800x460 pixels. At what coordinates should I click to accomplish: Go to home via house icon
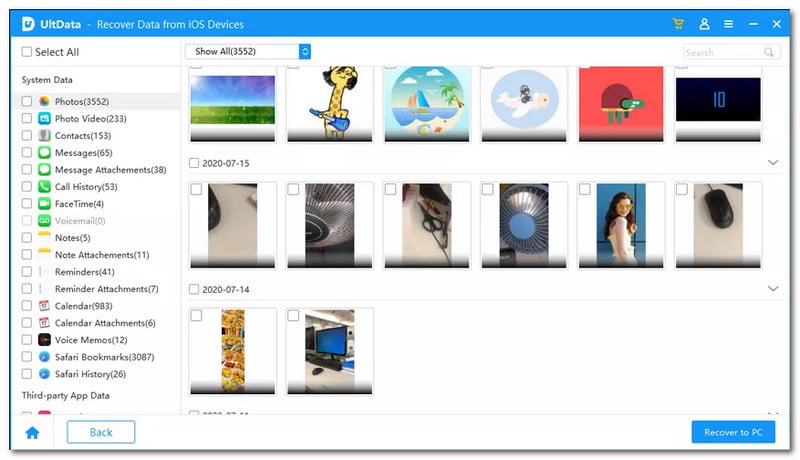pos(32,432)
